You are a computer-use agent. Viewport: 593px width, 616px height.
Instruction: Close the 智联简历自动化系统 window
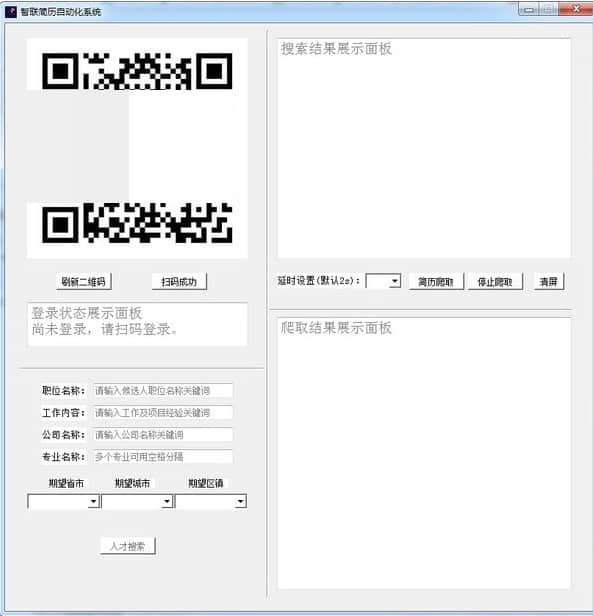point(576,9)
